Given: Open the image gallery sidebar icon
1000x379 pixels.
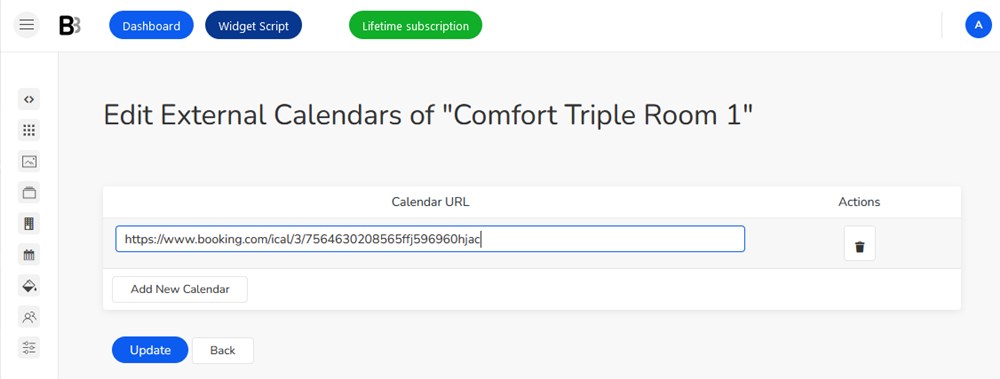Looking at the screenshot, I should pos(29,161).
